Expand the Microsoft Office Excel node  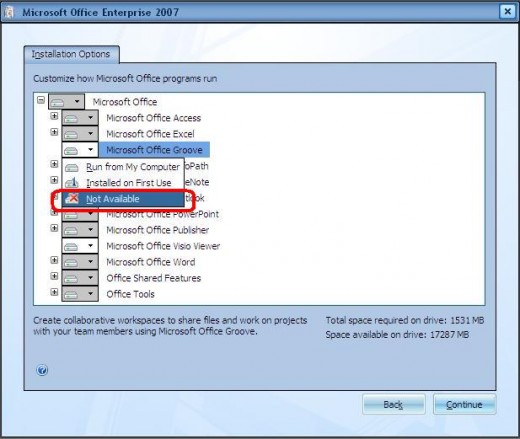click(54, 132)
